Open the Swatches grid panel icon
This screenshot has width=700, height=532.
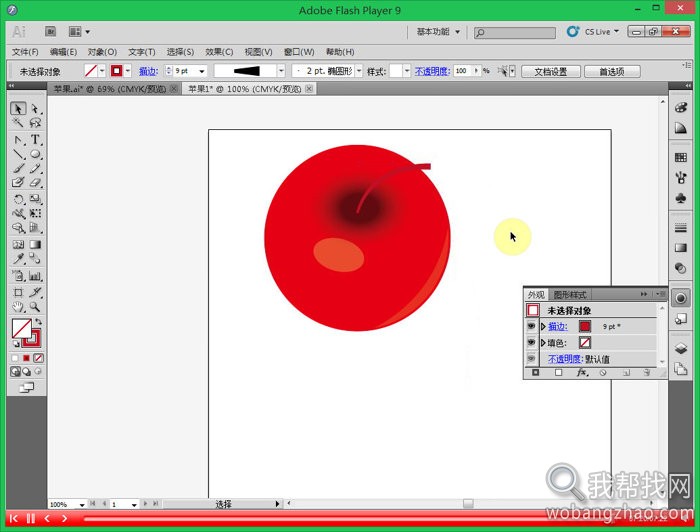click(680, 157)
